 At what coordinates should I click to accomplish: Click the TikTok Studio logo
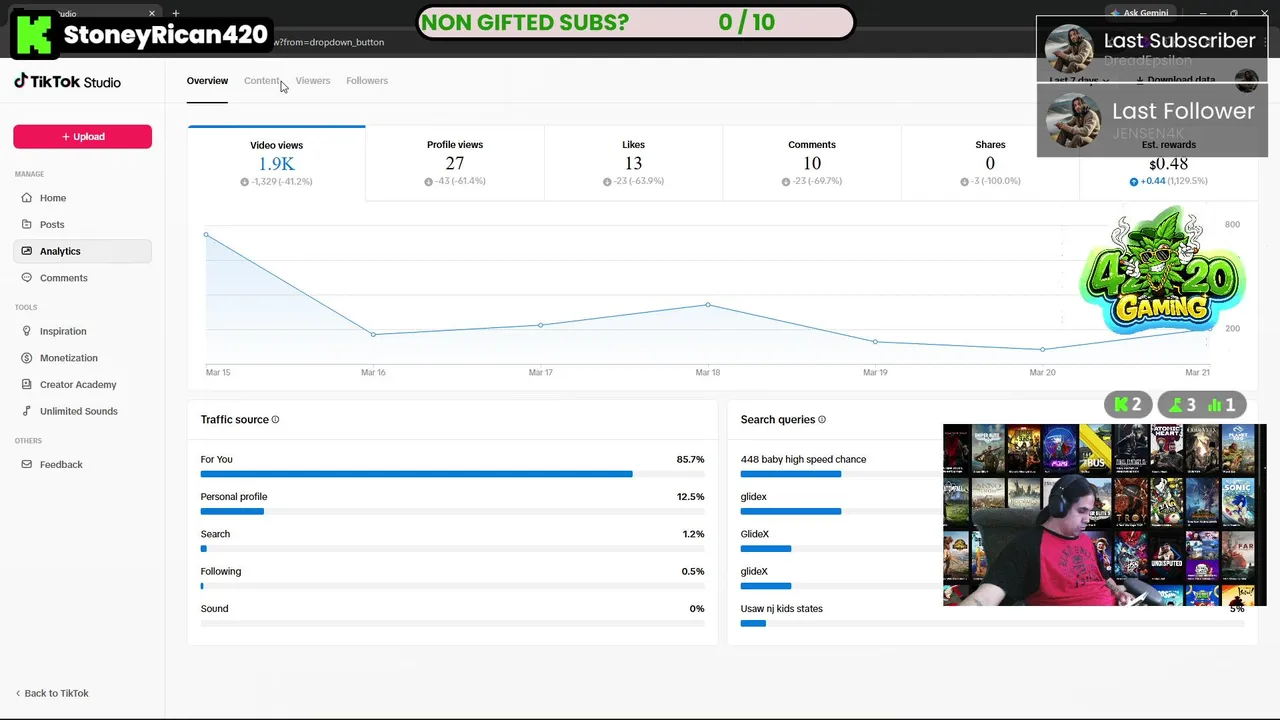pos(67,82)
